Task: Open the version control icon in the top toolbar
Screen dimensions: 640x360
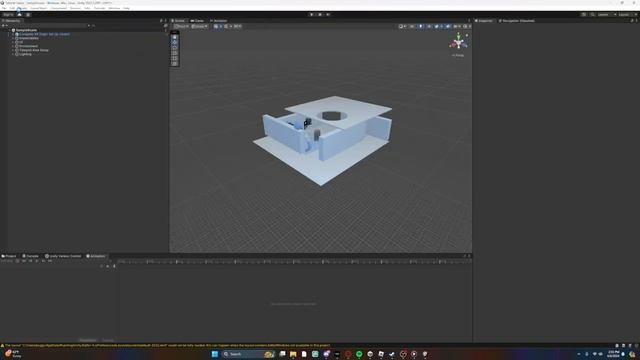Action: 28,14
